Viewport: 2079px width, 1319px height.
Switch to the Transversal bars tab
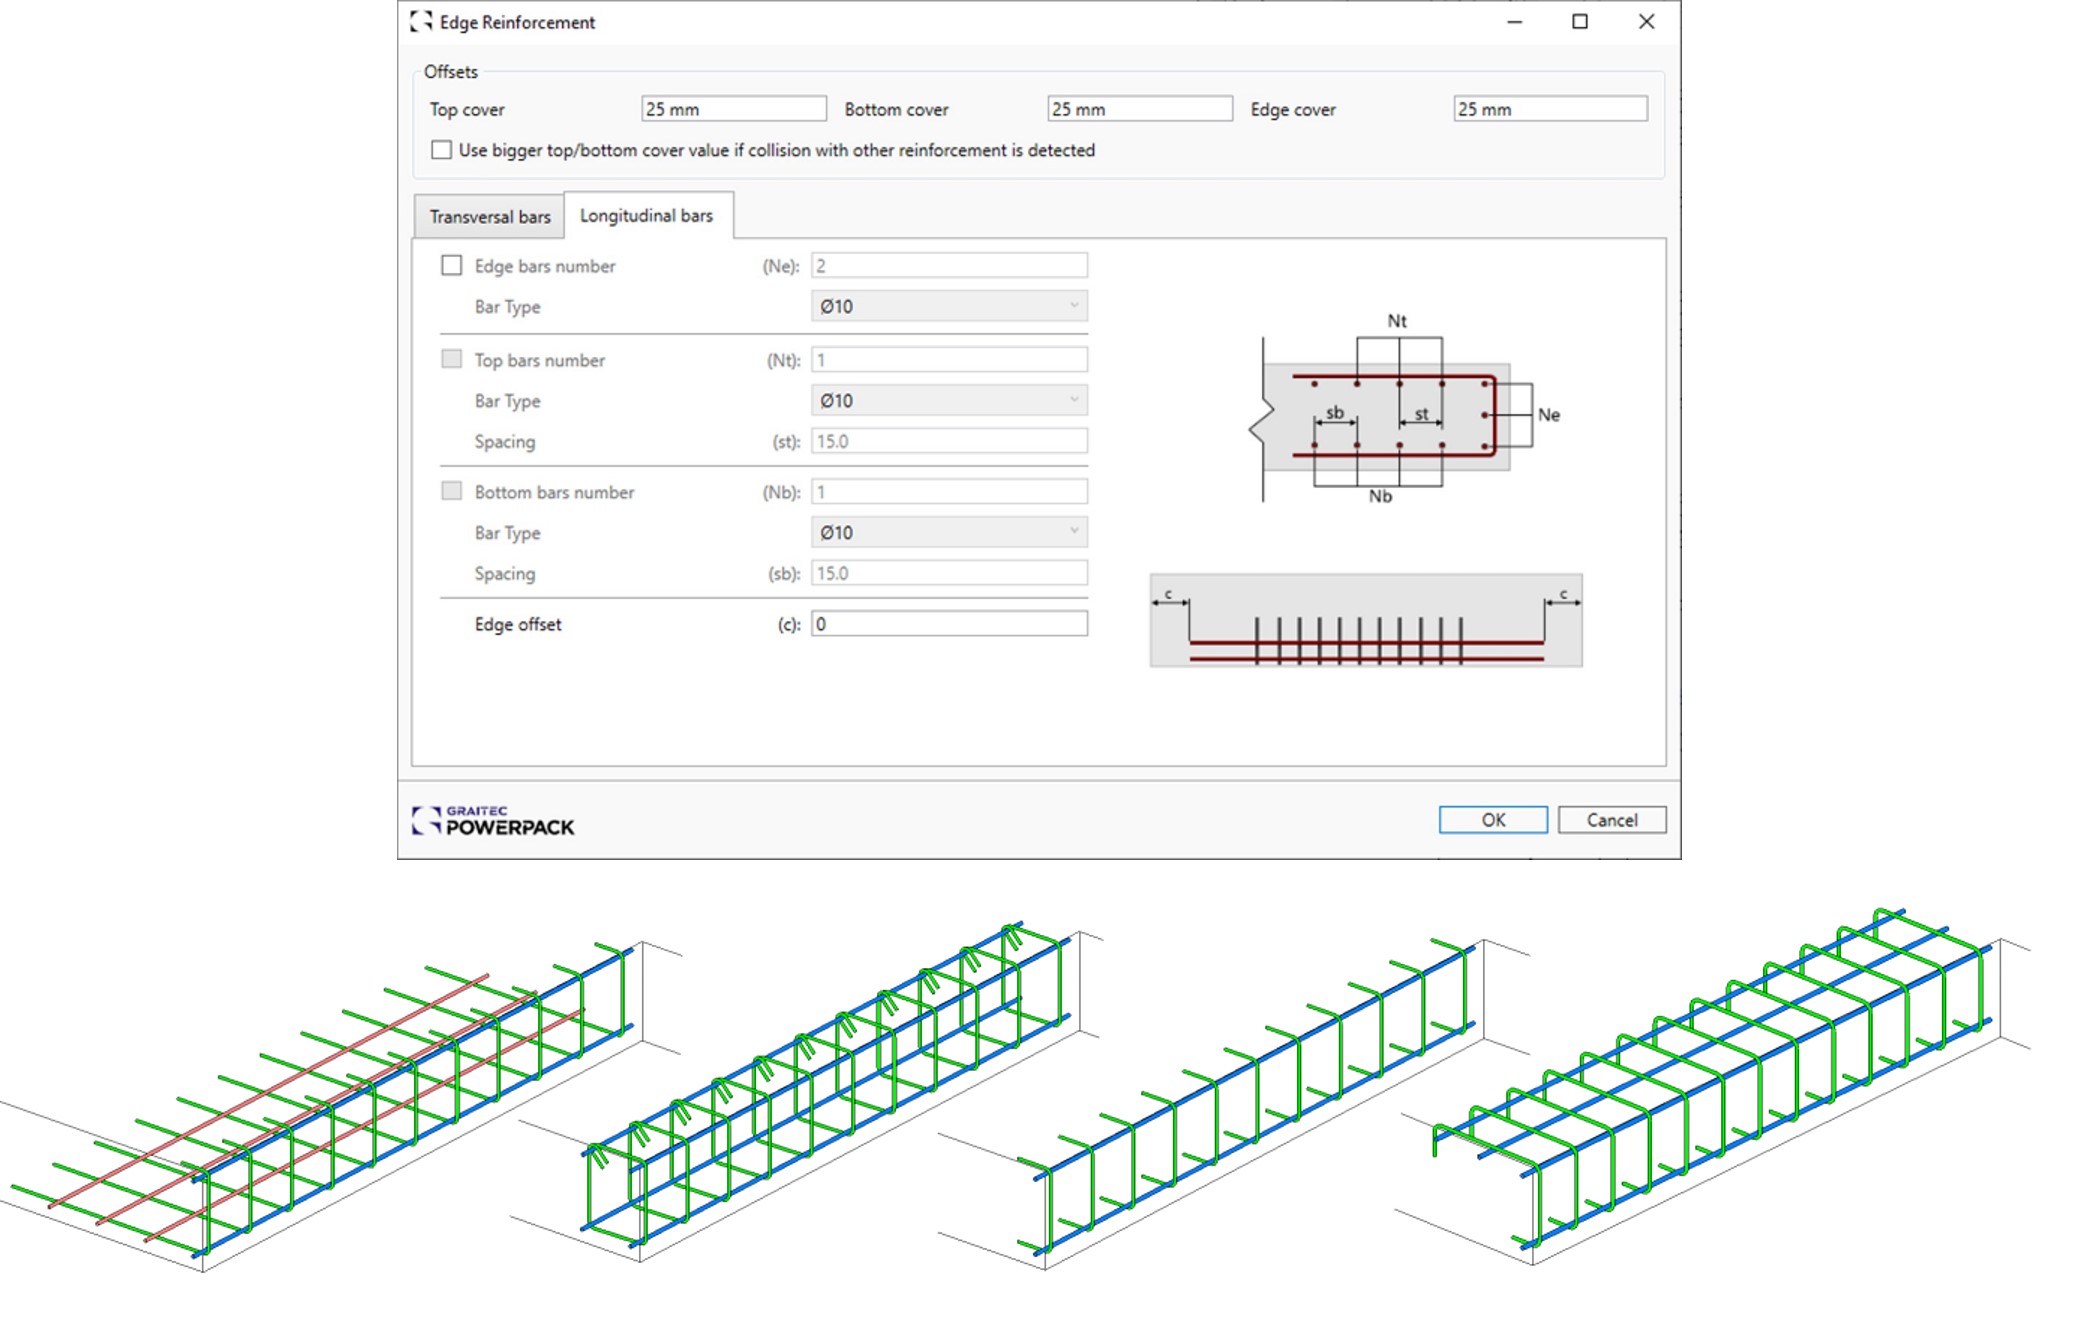click(490, 217)
